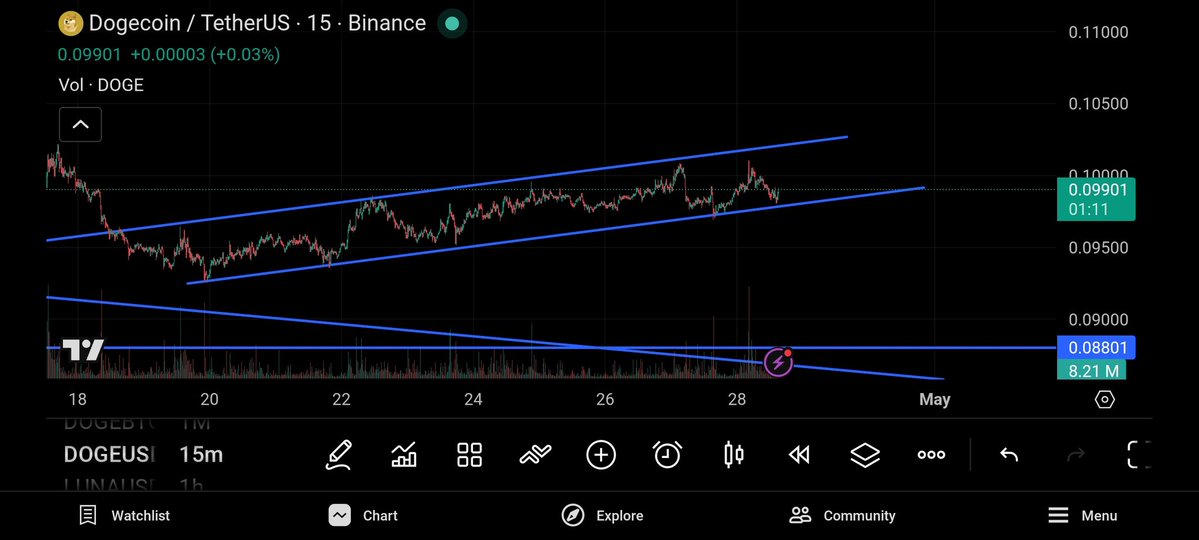Image resolution: width=1199 pixels, height=540 pixels.
Task: Tap the purple lightning bolt event icon
Action: click(778, 362)
